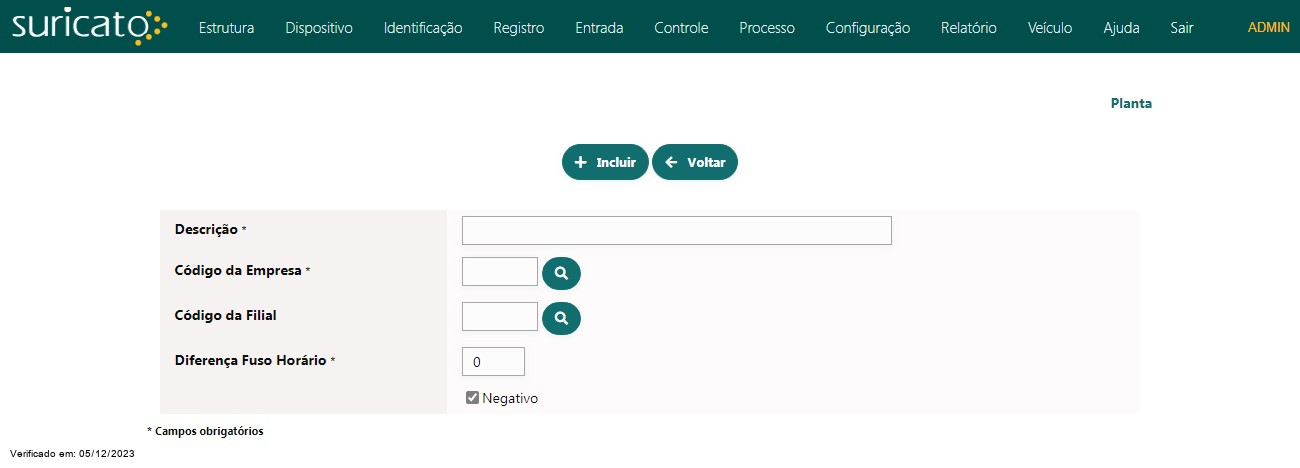The image size is (1300, 468).
Task: Open the Estrutura menu
Action: 226,28
